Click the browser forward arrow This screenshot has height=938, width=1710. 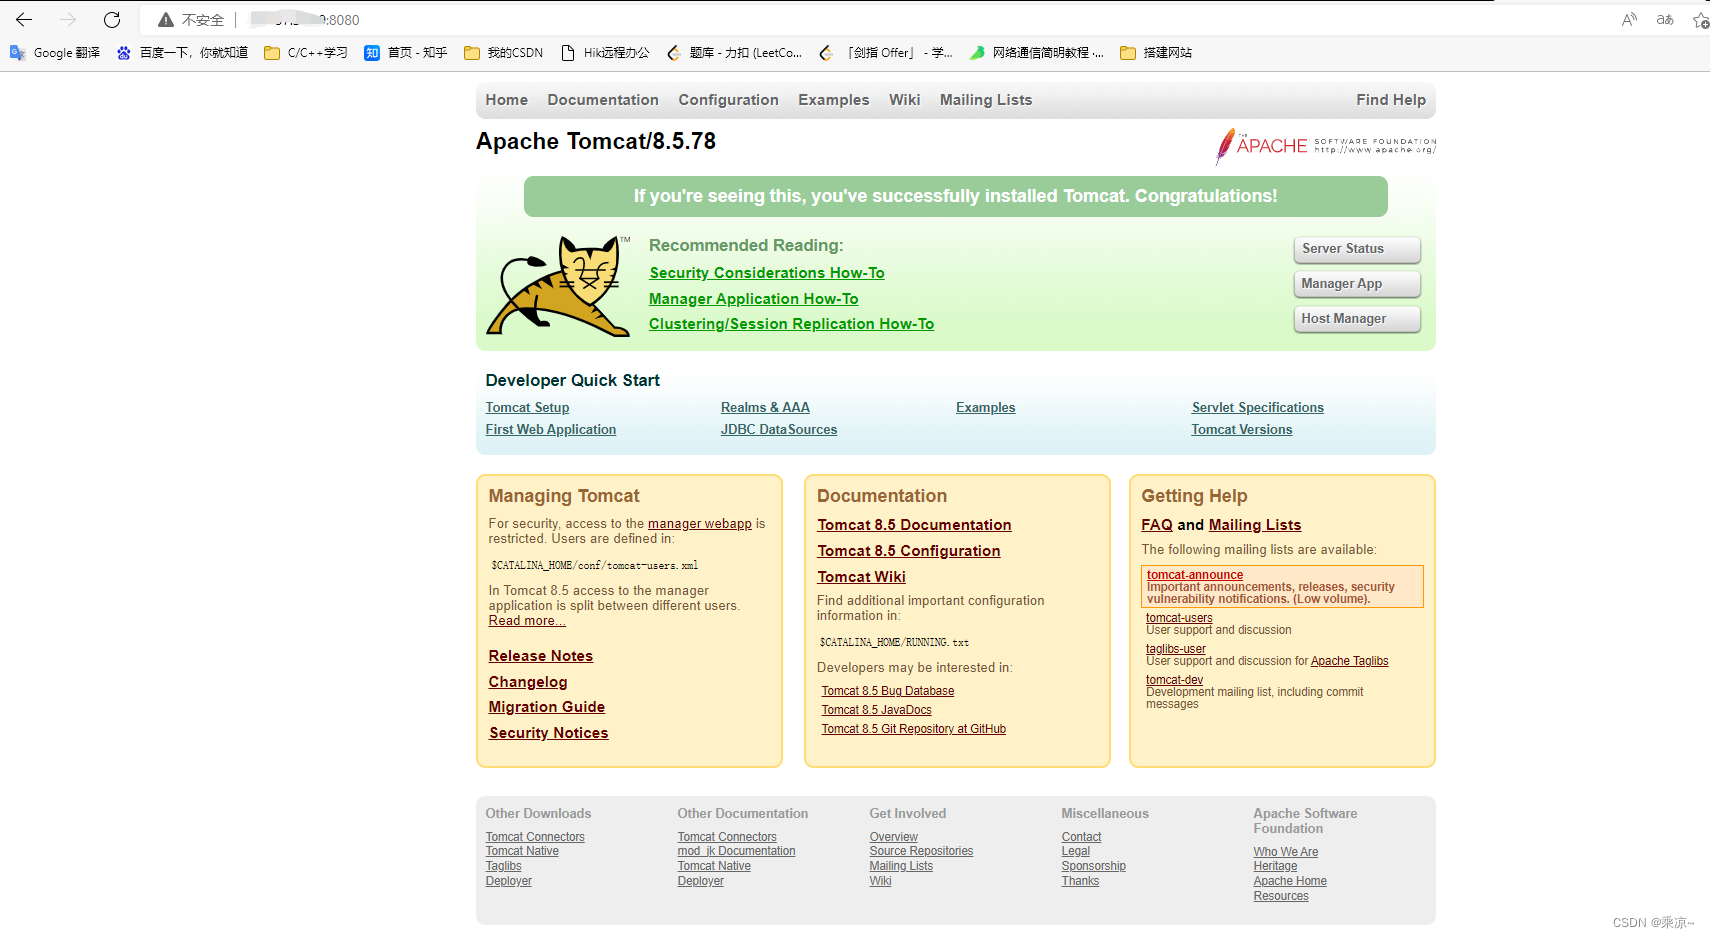[68, 19]
